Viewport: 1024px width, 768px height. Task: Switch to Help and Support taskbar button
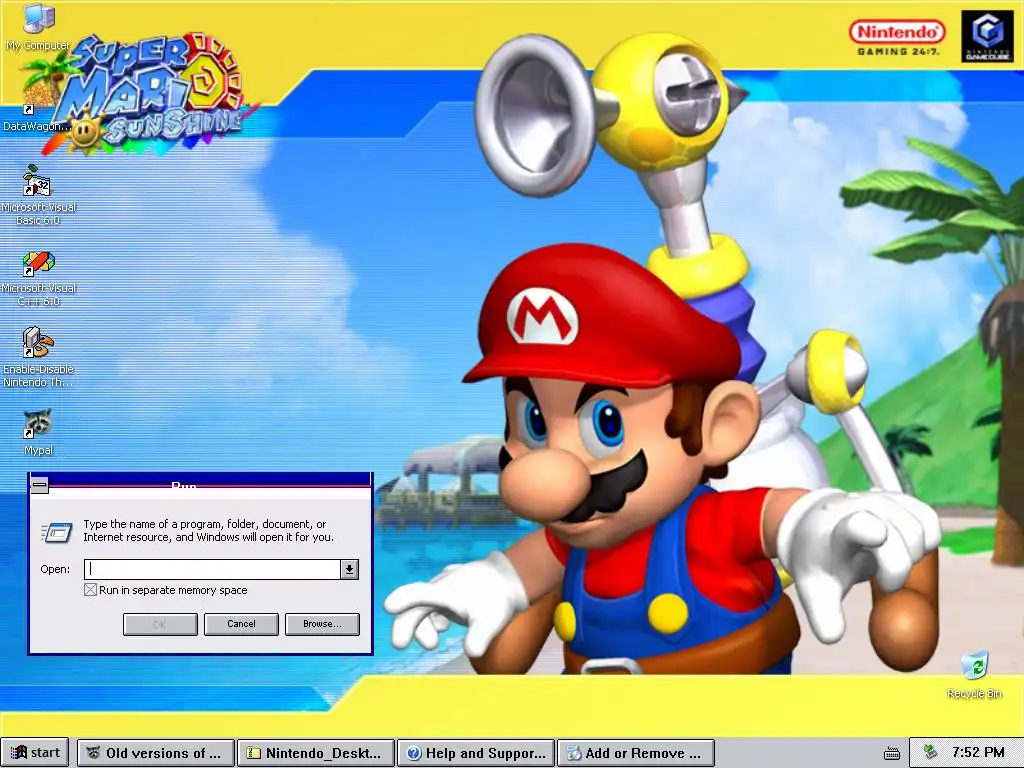coord(476,753)
